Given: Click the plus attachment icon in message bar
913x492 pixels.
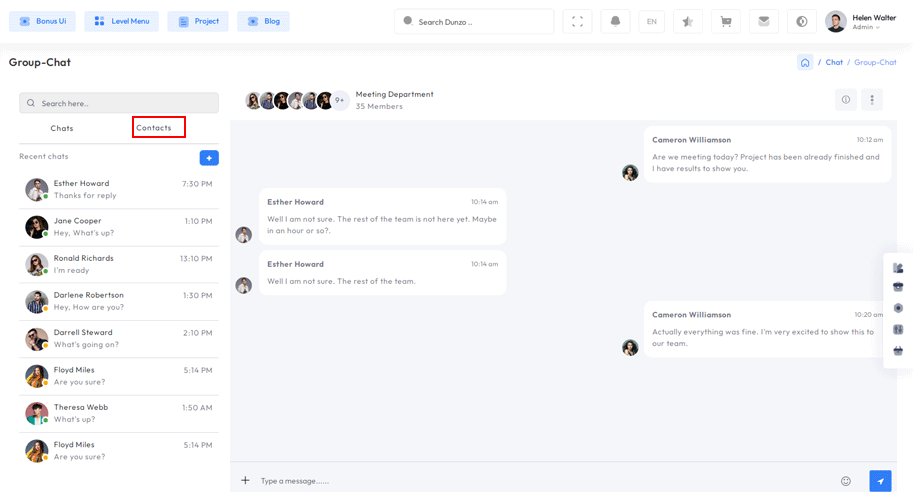Looking at the screenshot, I should [x=245, y=481].
